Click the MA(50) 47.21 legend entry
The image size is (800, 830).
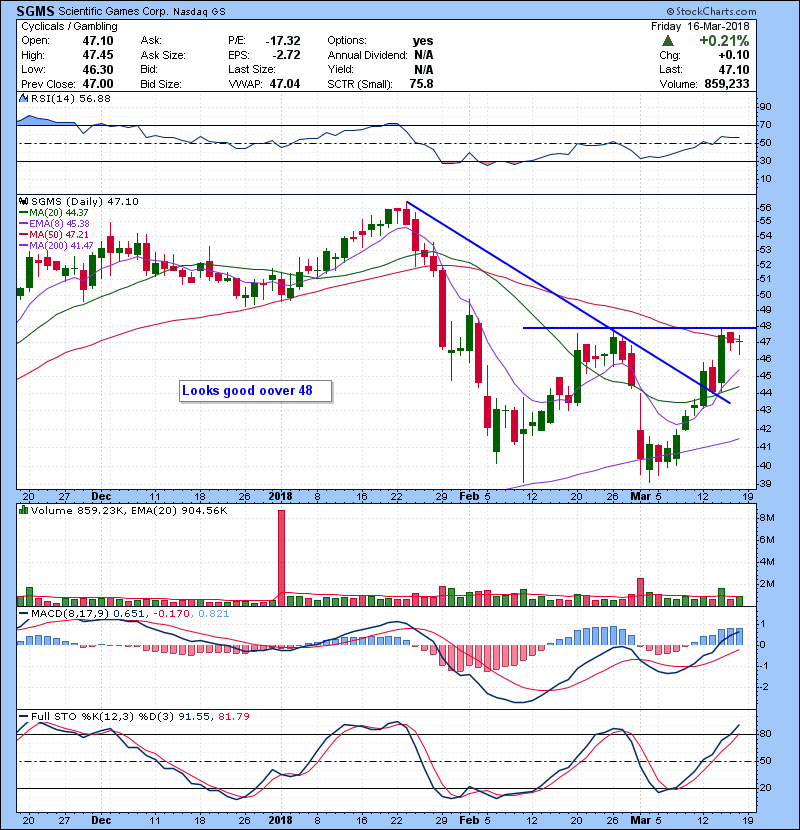pyautogui.click(x=54, y=234)
